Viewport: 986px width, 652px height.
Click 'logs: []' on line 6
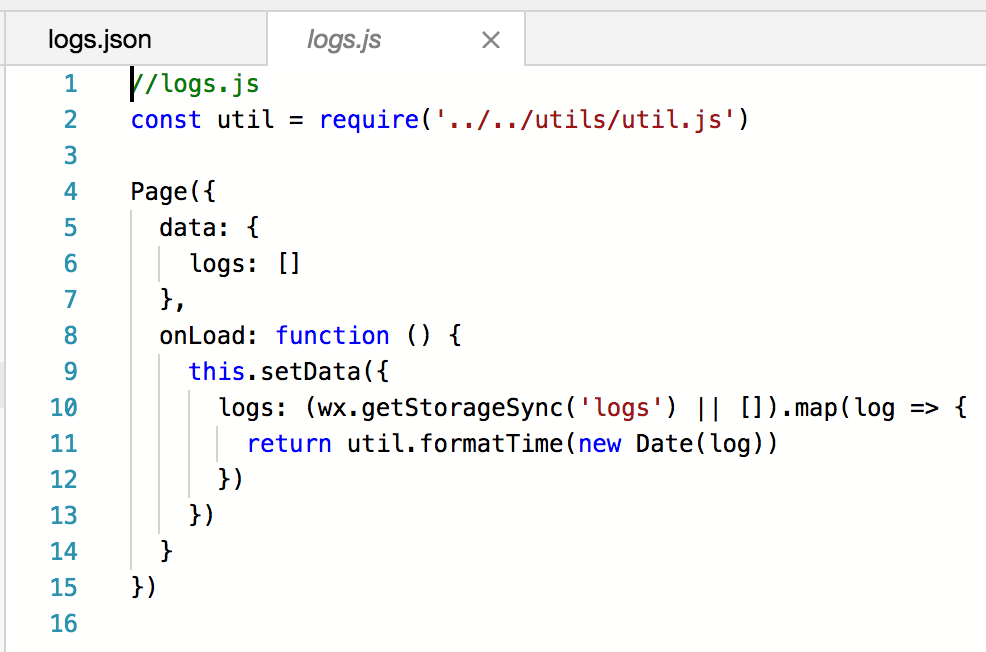245,263
